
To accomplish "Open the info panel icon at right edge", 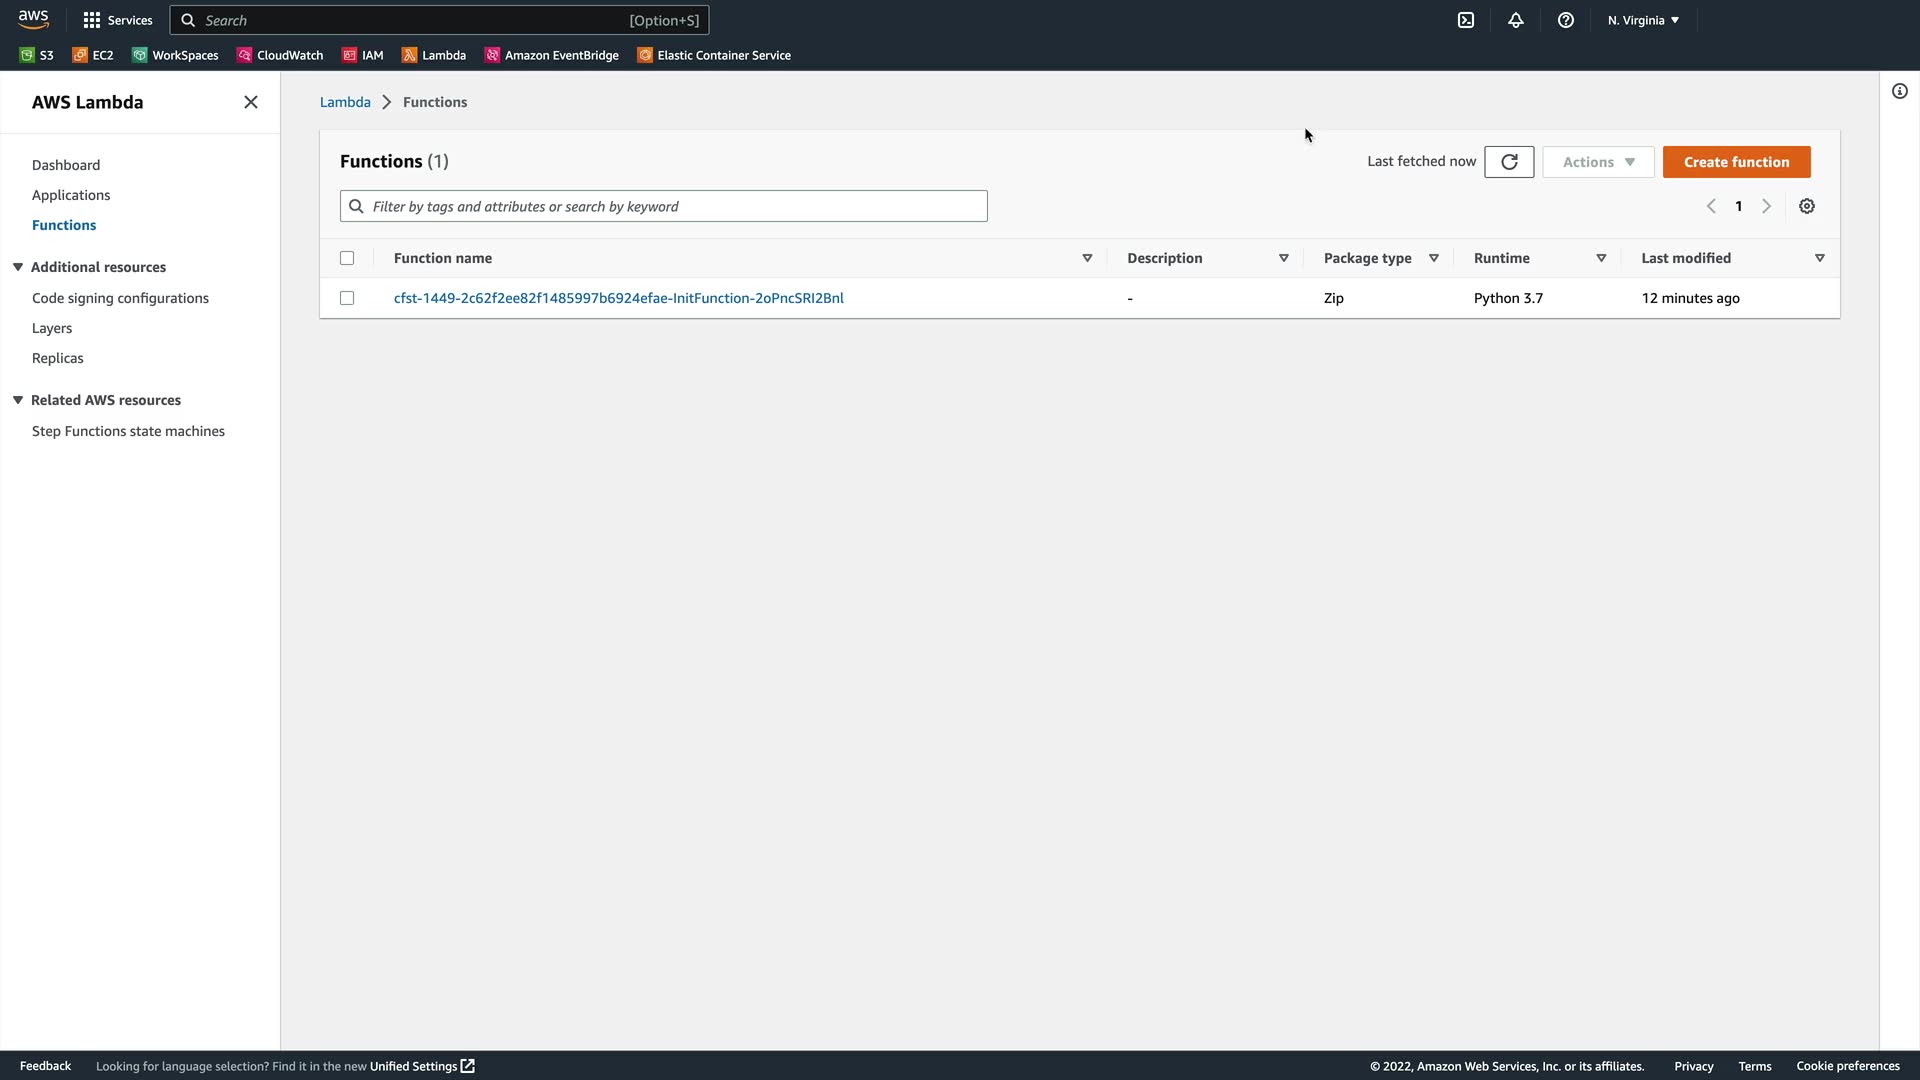I will click(1900, 92).
